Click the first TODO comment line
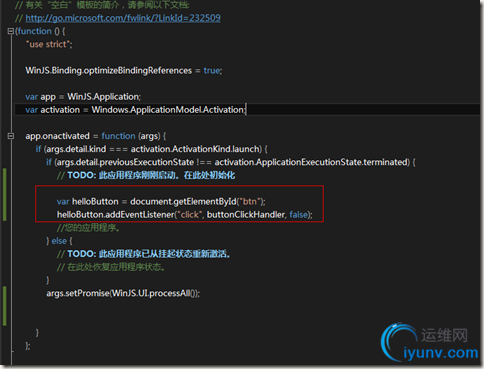484x369 pixels. (146, 175)
